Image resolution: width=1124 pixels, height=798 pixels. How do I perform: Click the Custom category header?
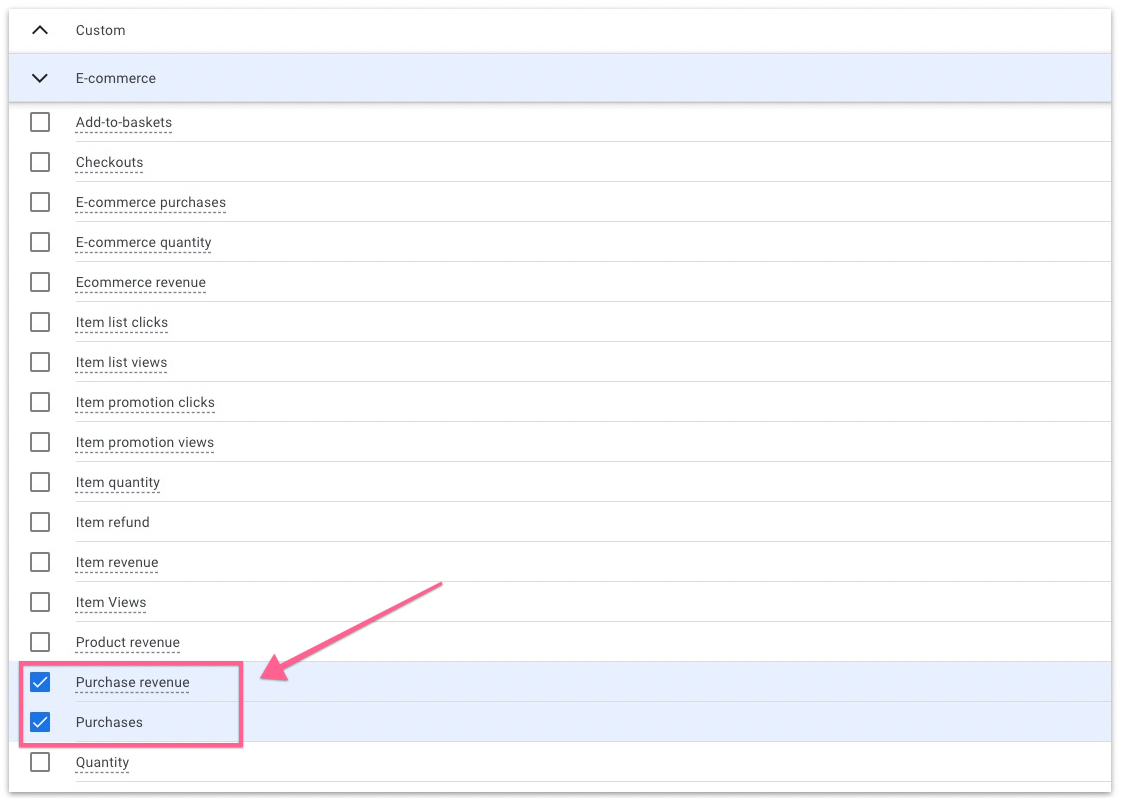pyautogui.click(x=100, y=30)
